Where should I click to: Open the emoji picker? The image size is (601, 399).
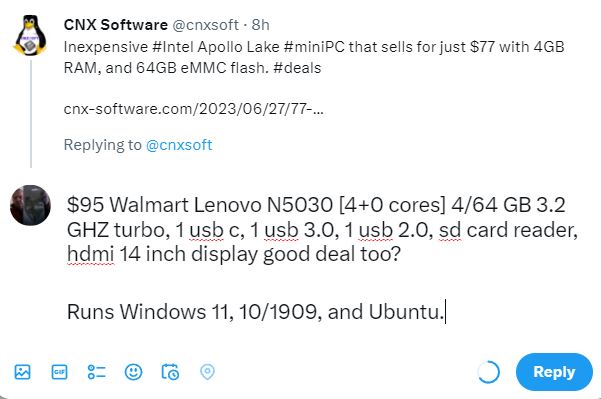click(x=133, y=372)
